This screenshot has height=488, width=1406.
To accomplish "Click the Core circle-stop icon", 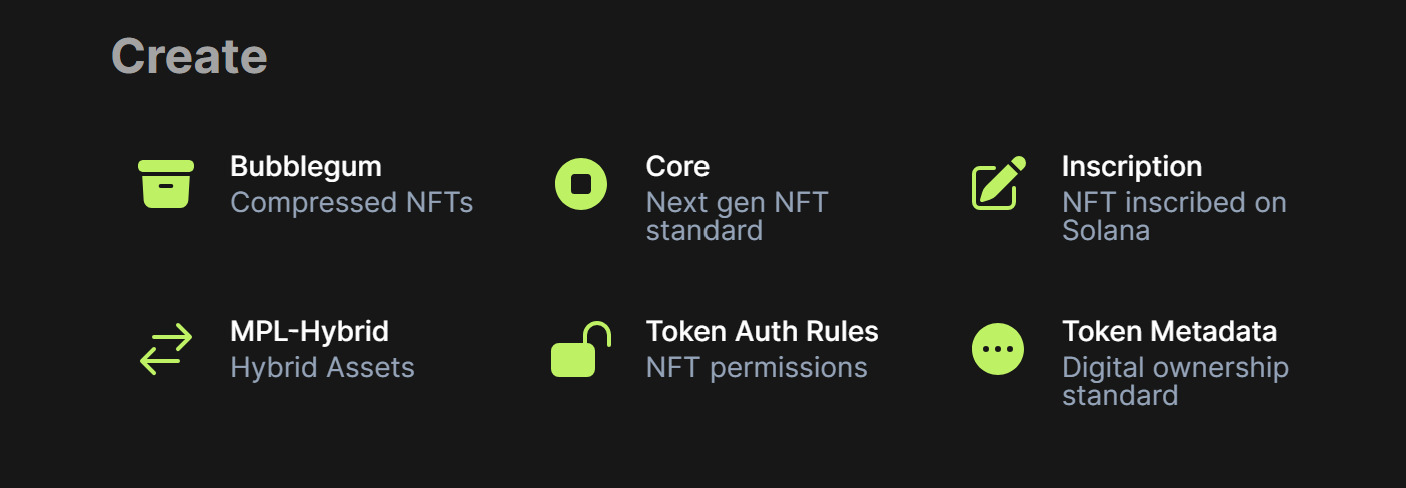I will (x=581, y=184).
